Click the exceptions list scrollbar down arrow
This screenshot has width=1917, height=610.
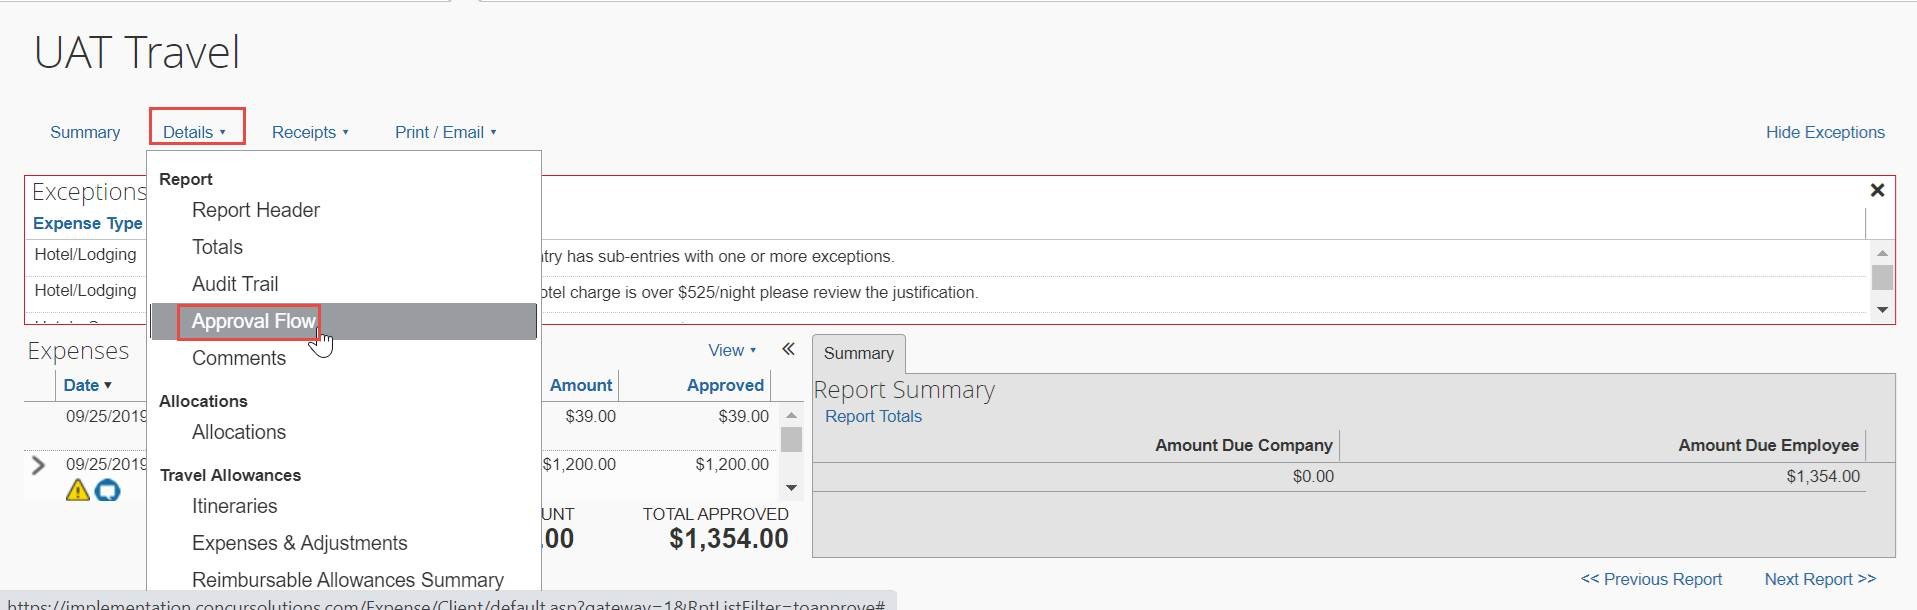coord(1882,310)
